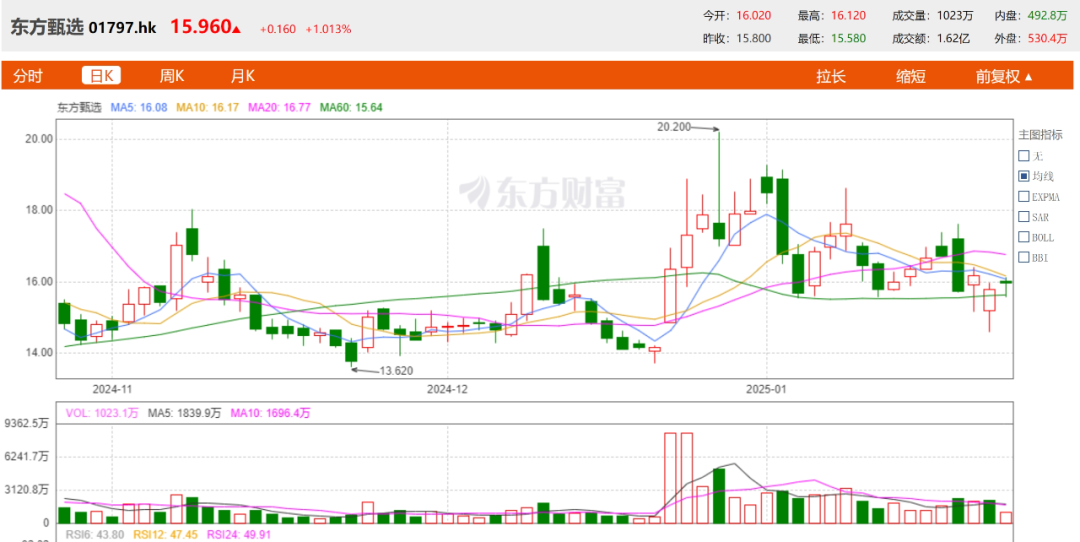Viewport: 1080px width, 542px height.
Task: Click the volume MA10: 1696.4万 label
Action: (x=271, y=413)
